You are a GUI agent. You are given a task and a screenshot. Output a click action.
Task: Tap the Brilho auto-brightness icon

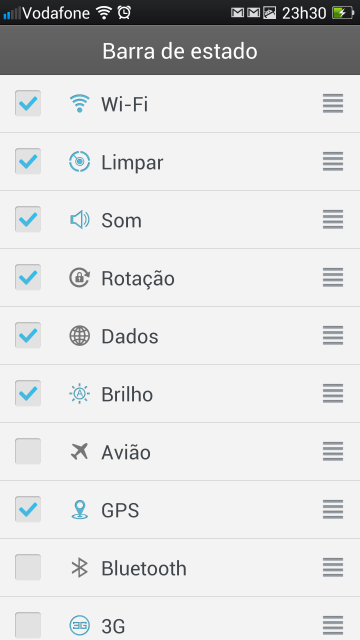[x=79, y=393]
